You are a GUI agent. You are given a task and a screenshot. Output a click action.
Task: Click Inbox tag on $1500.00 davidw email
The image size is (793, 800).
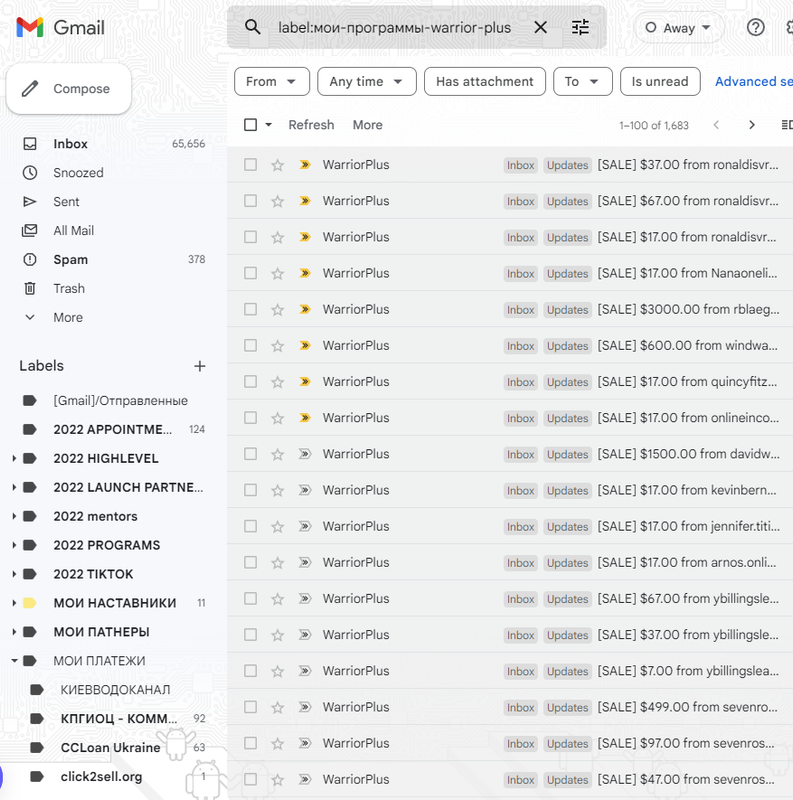[x=521, y=455]
